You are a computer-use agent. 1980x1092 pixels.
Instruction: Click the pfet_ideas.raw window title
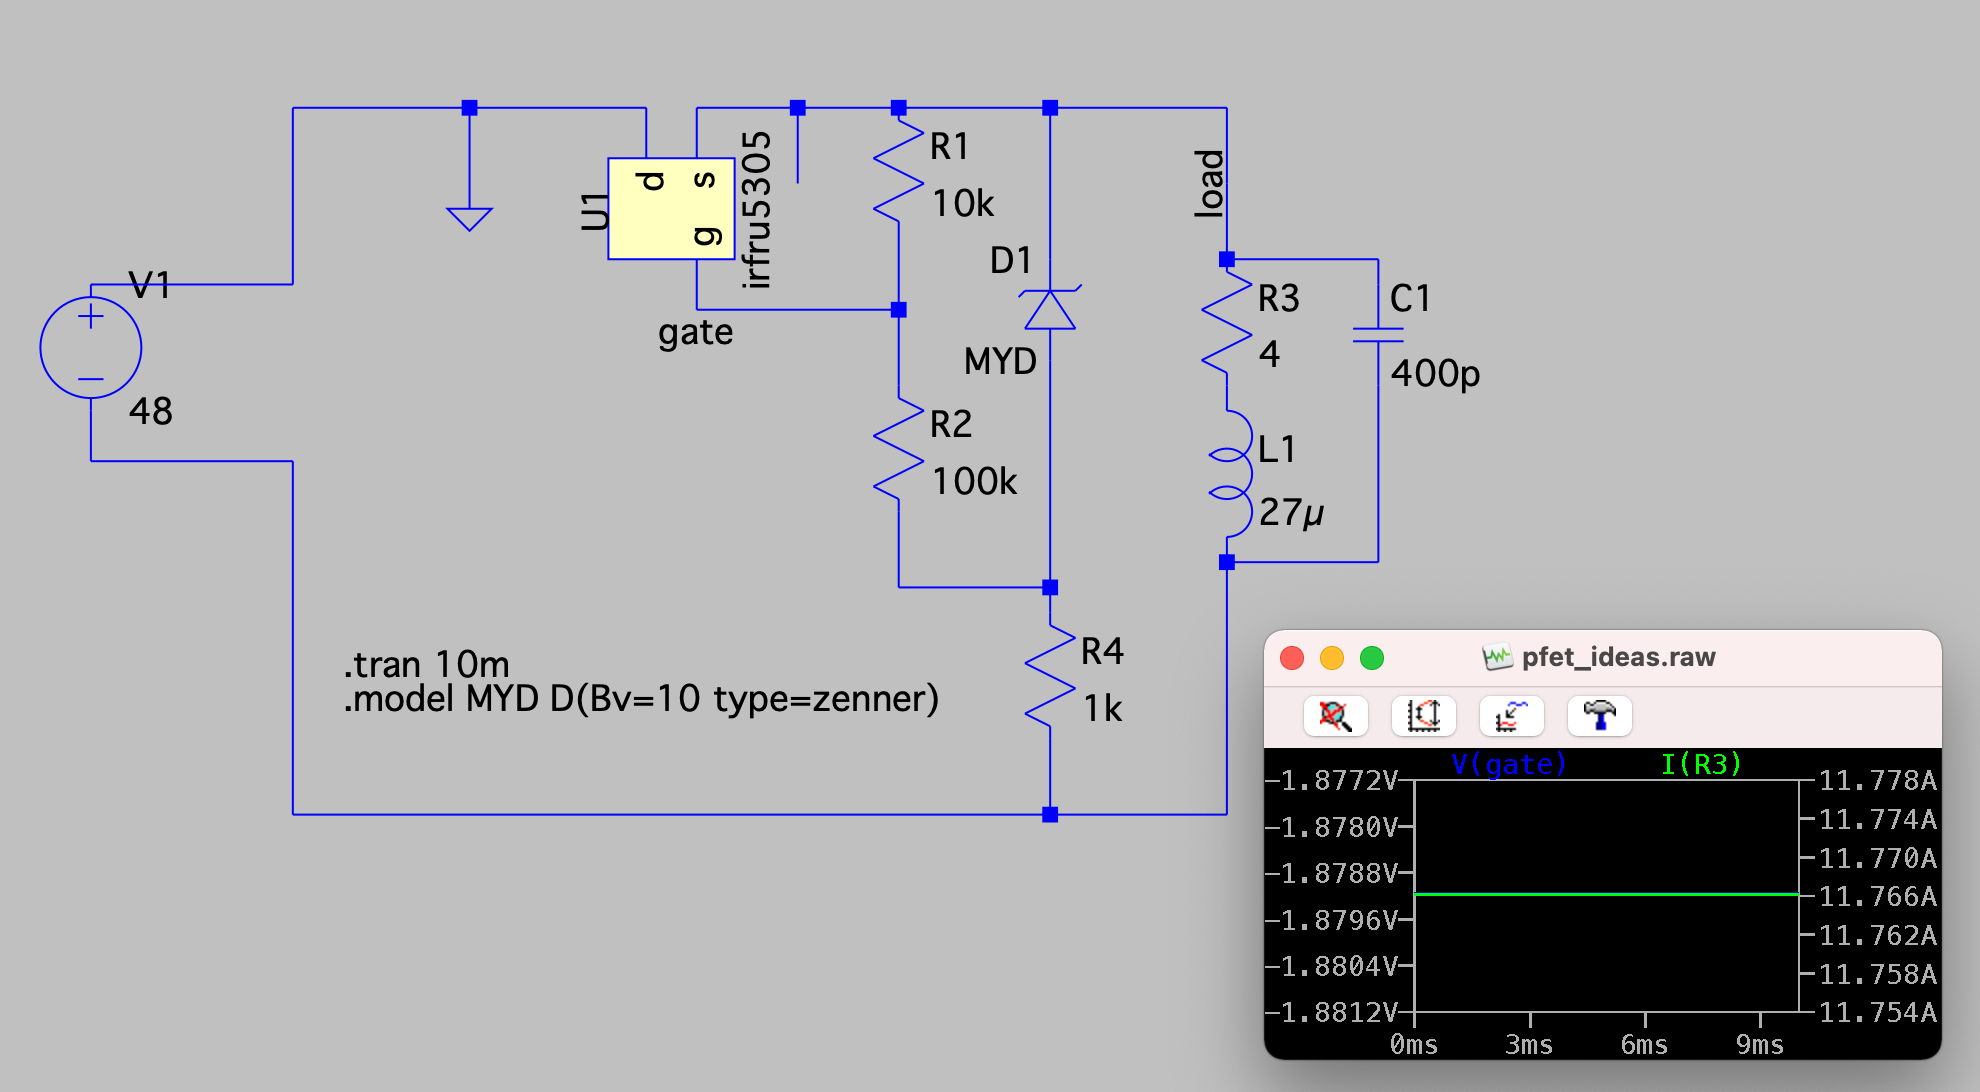click(x=1618, y=657)
